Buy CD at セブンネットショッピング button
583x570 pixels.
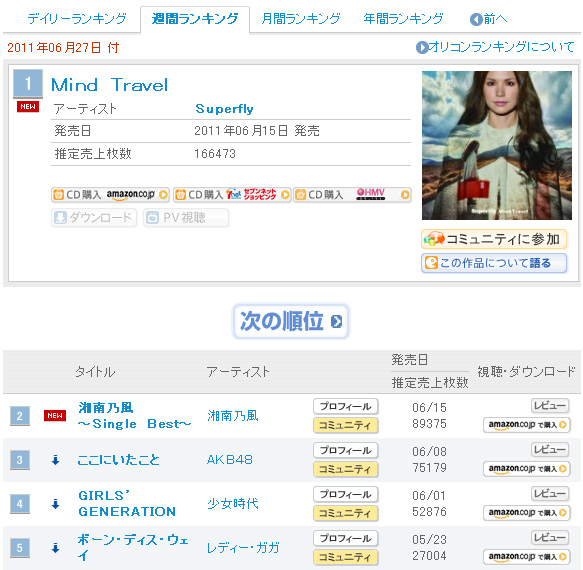[232, 195]
